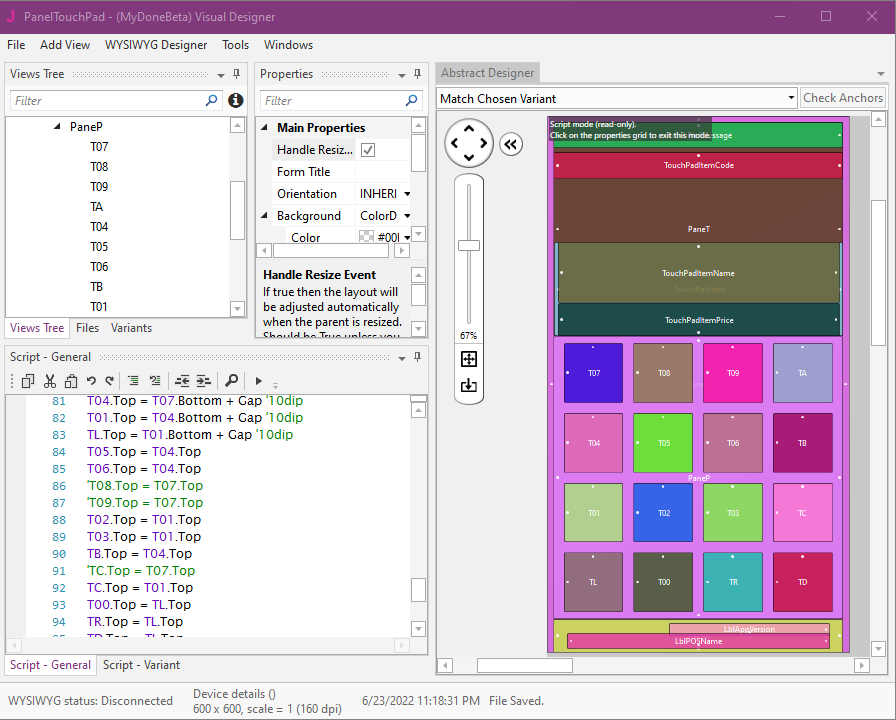This screenshot has width=896, height=720.
Task: Run the script with the play icon
Action: click(x=258, y=381)
